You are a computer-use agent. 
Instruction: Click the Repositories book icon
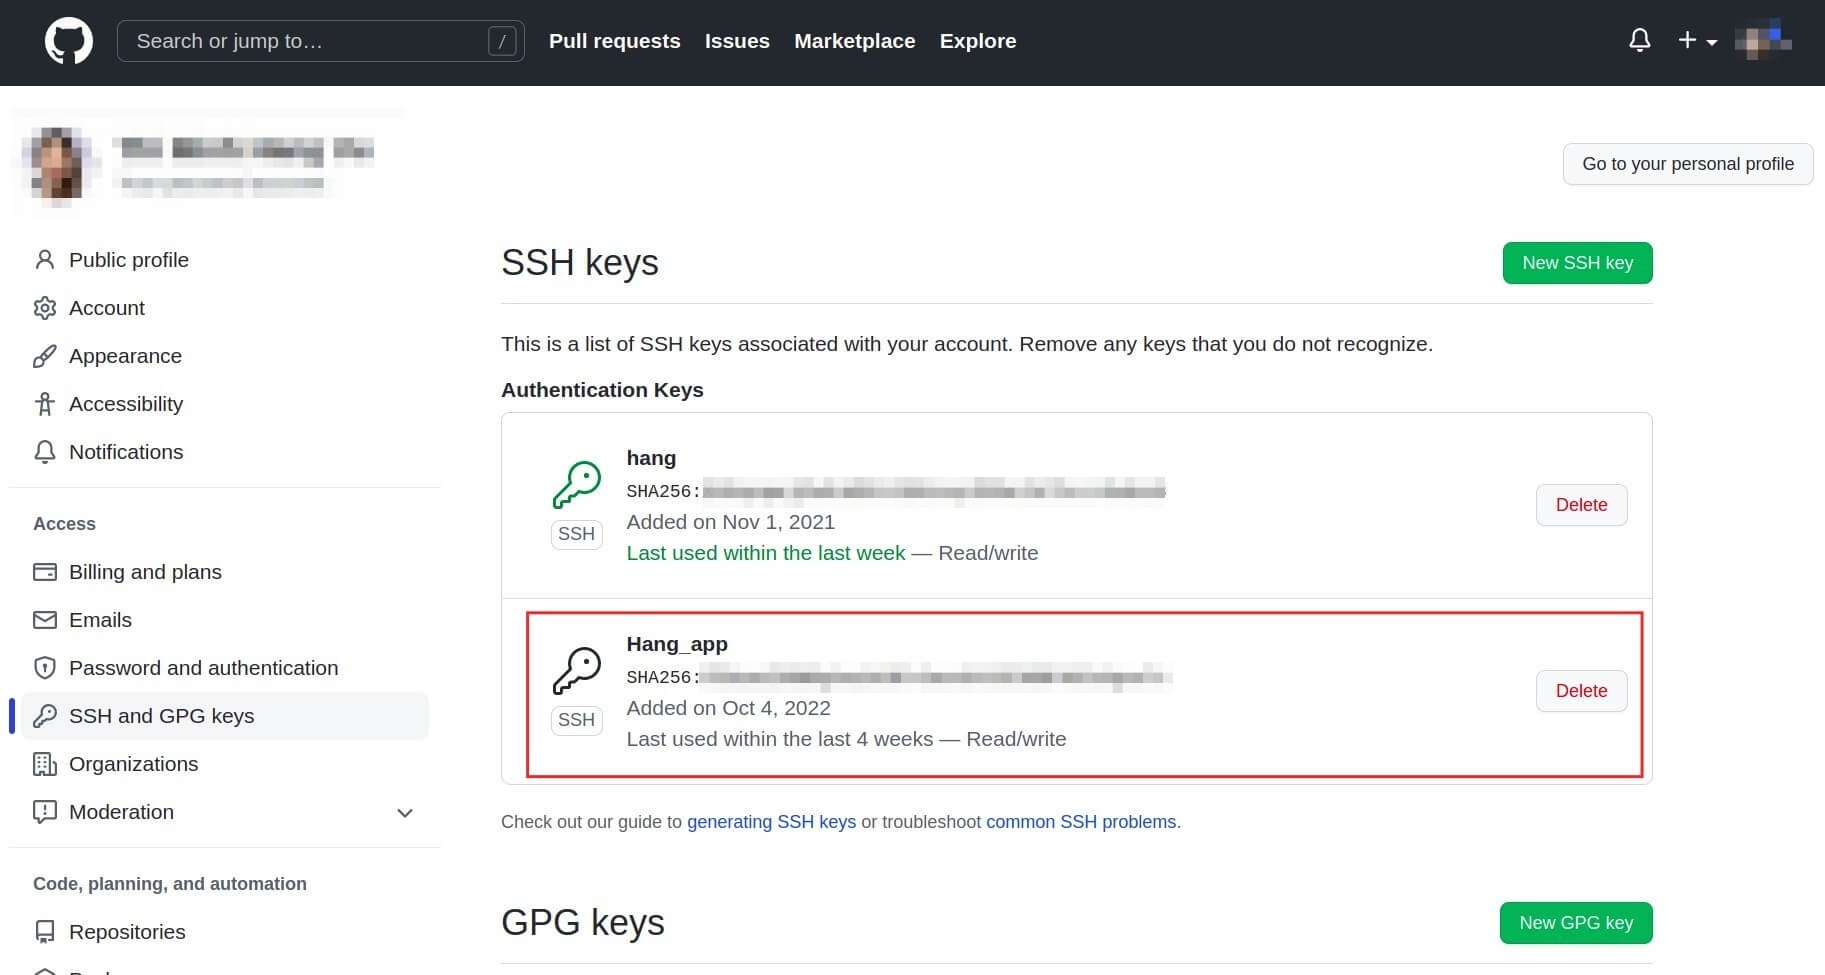[45, 932]
